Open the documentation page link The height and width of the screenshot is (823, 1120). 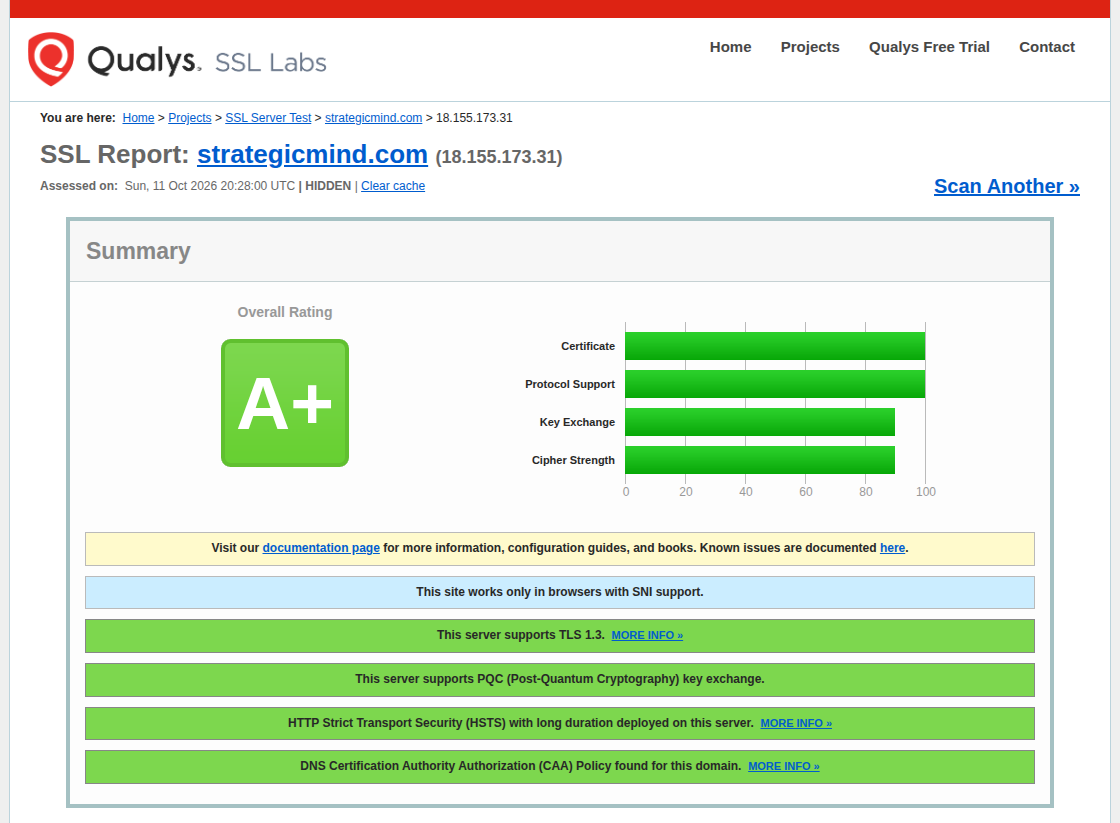(321, 548)
